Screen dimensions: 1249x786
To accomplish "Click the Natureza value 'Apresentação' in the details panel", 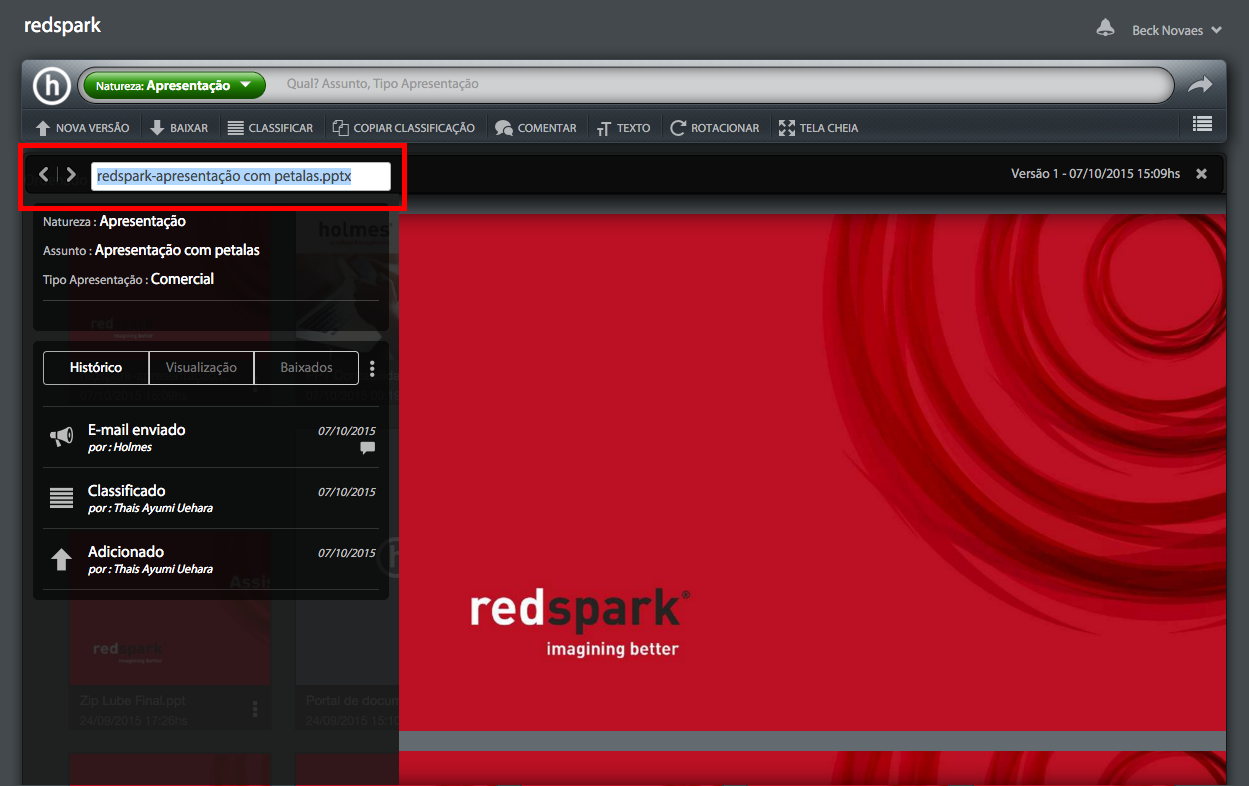I will click(x=142, y=221).
